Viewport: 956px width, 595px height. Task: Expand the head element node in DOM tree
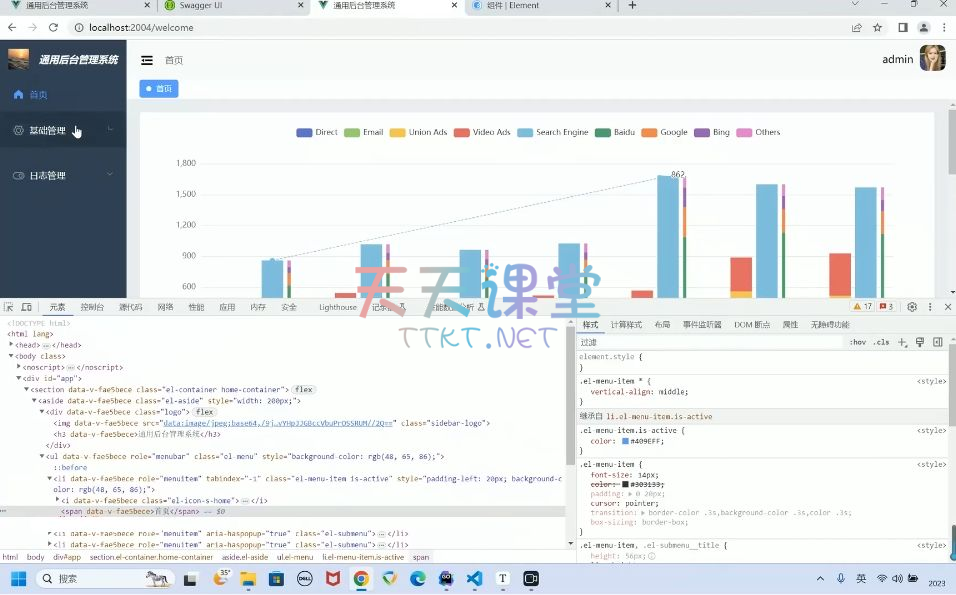pos(11,344)
